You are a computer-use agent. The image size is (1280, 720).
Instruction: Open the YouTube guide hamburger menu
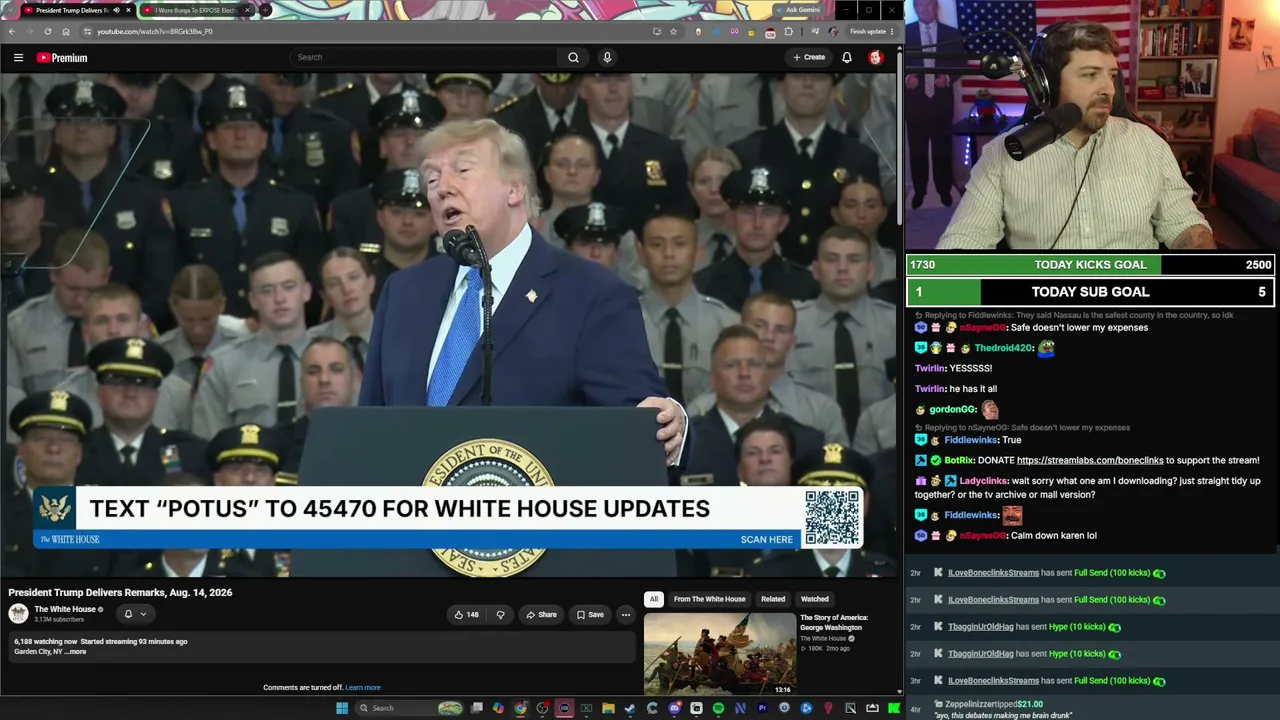(18, 58)
